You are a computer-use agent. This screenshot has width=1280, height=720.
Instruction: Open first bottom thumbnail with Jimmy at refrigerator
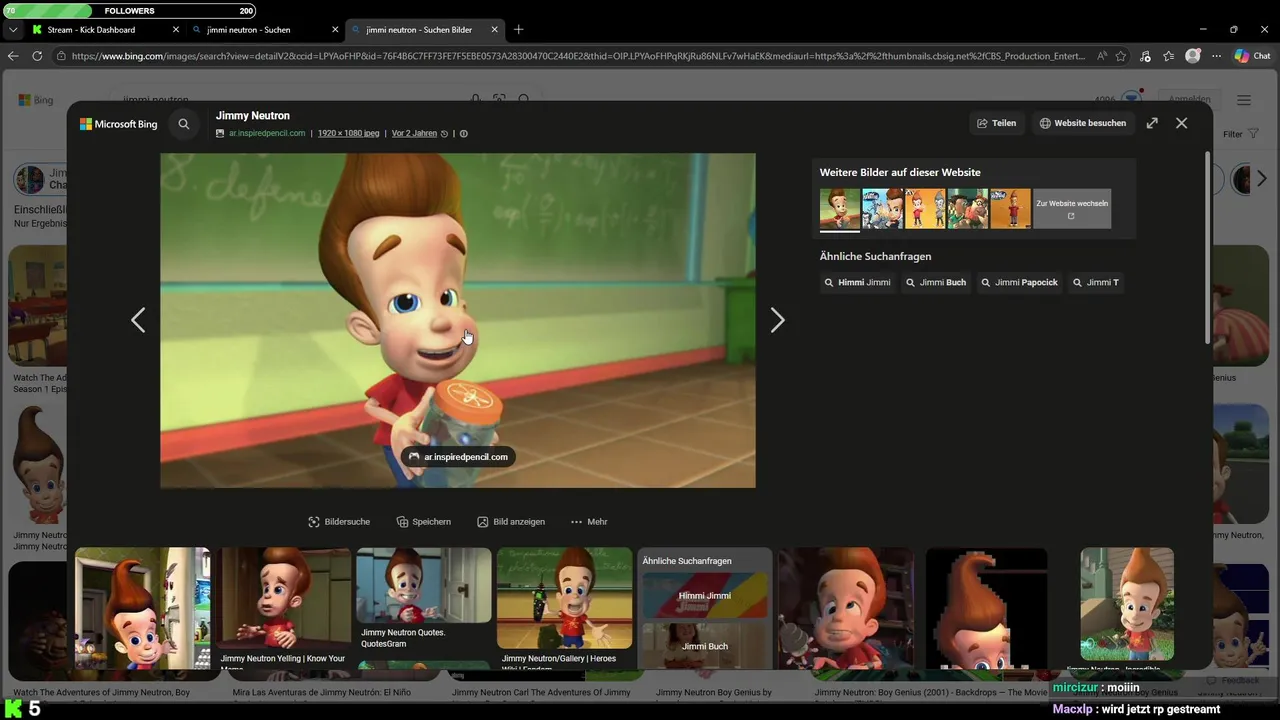click(143, 607)
